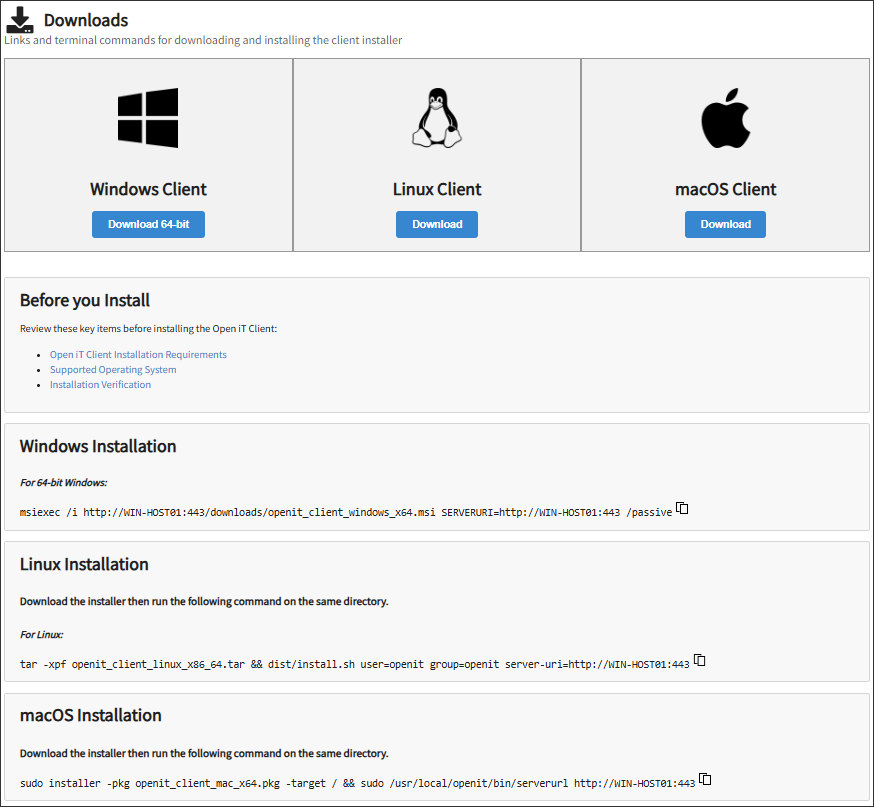Click the Windows Installation section heading
The image size is (874, 807).
click(x=97, y=446)
